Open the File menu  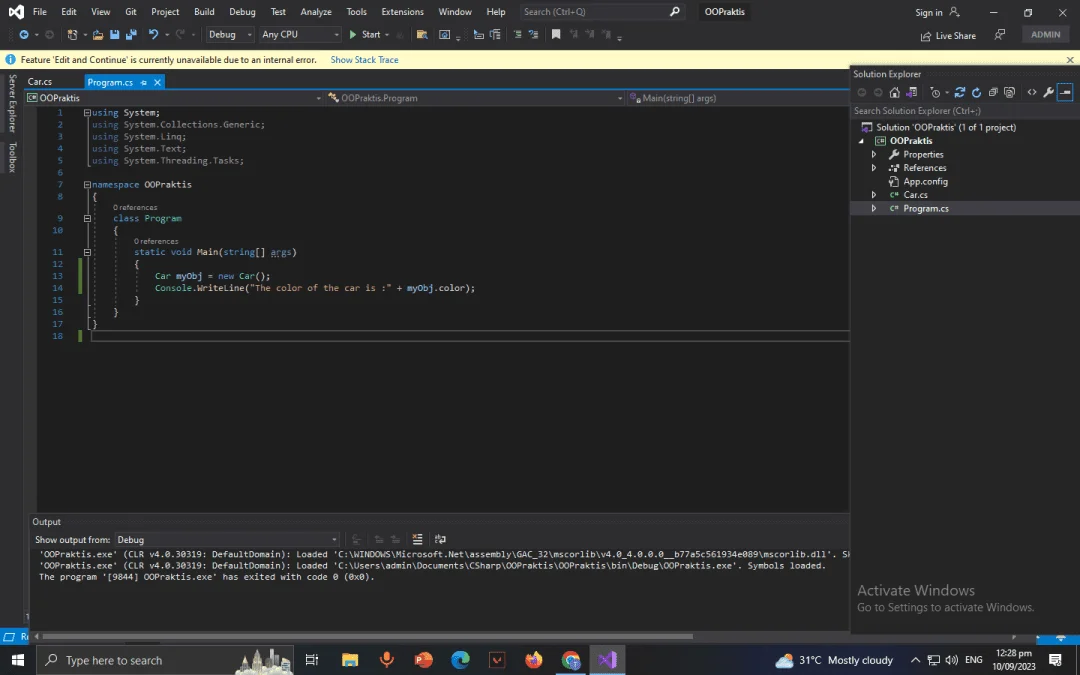click(40, 12)
